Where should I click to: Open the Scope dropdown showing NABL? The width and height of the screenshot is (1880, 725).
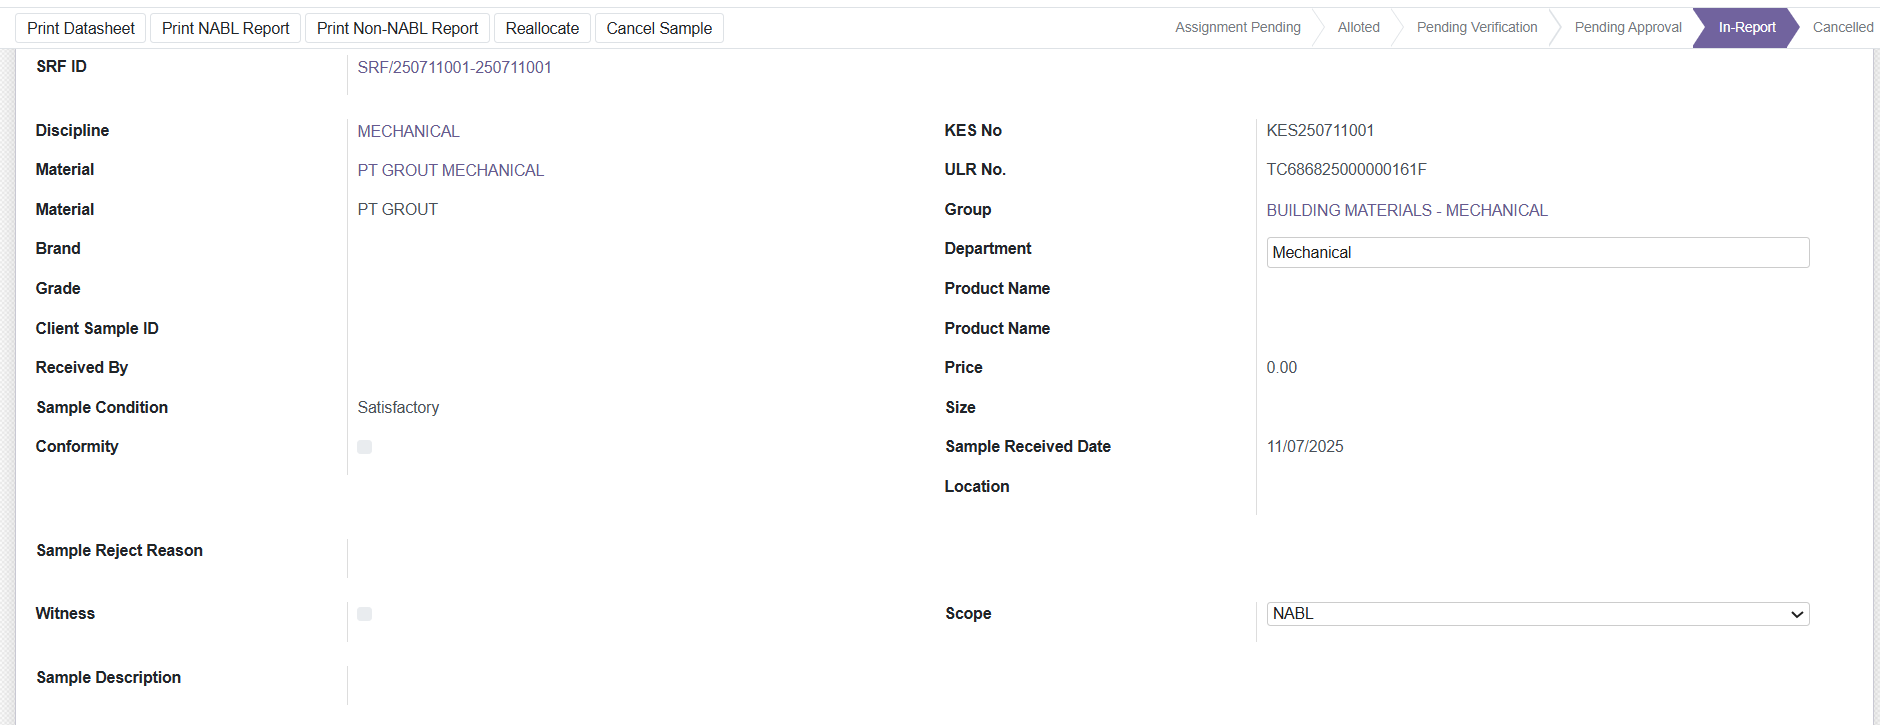1538,614
